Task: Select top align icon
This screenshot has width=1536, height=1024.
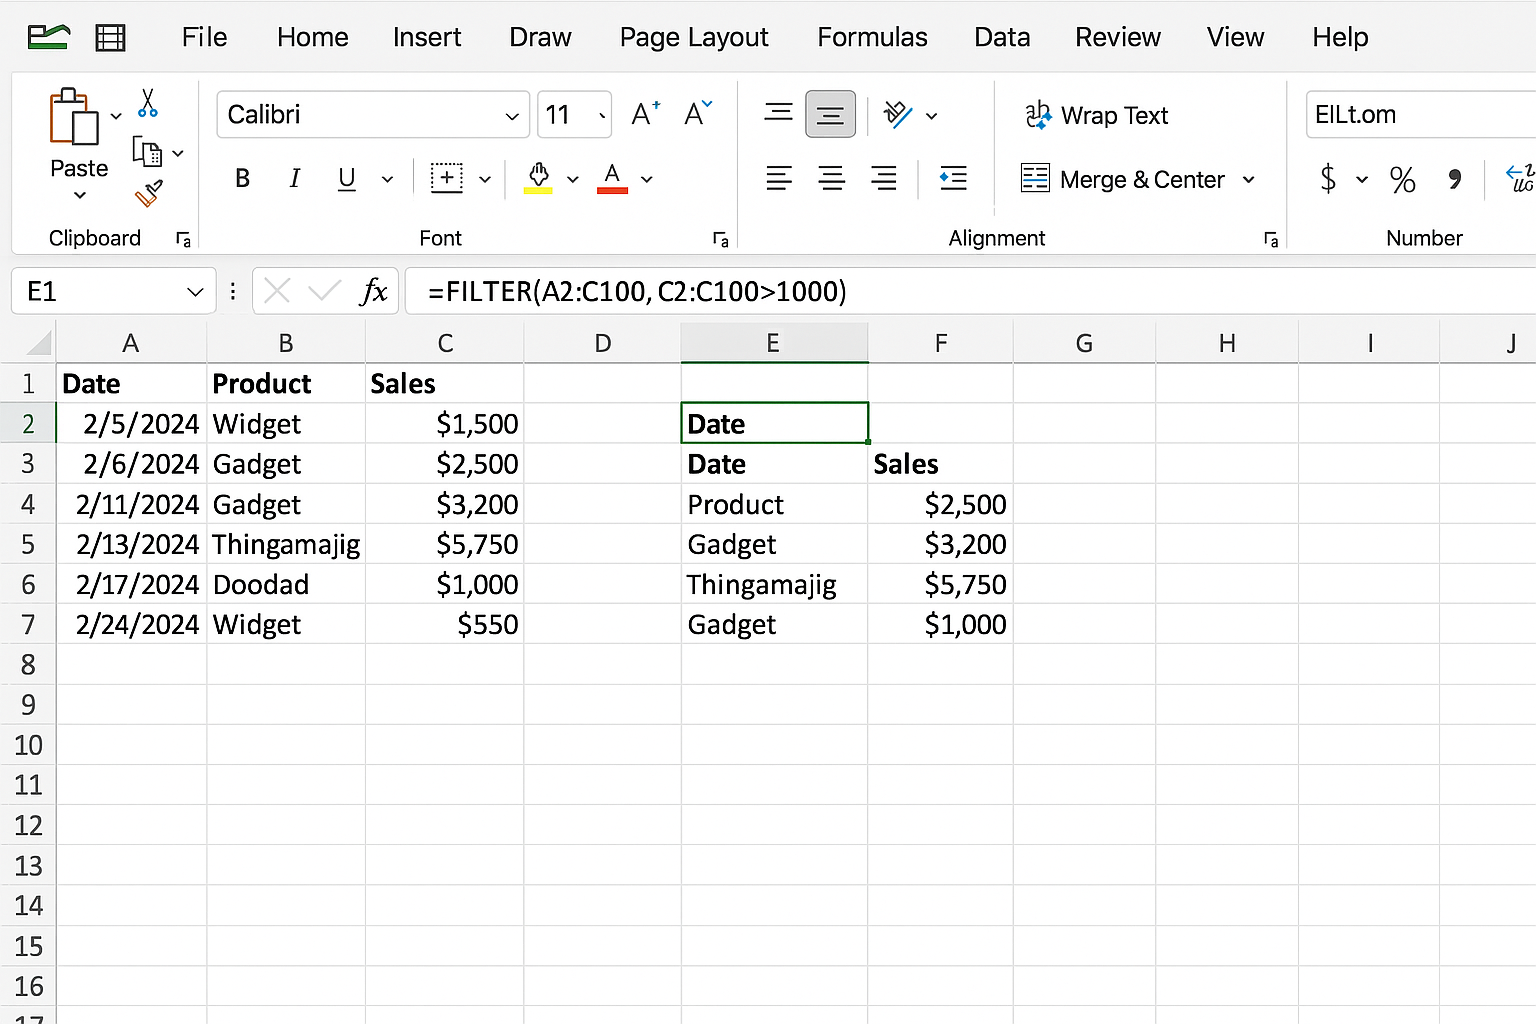Action: point(778,113)
